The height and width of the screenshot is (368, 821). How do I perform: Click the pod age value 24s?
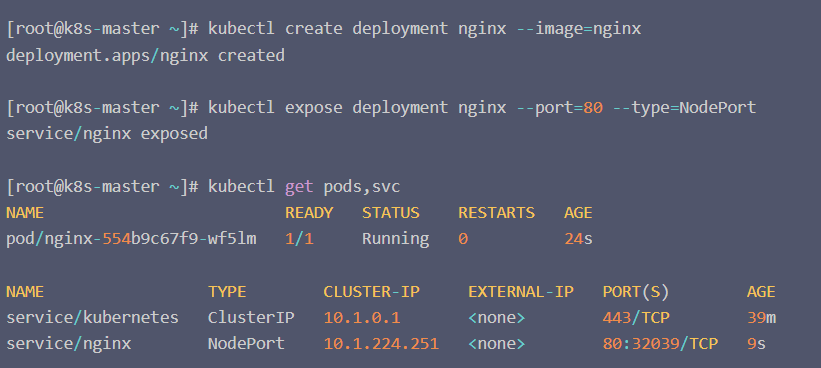tap(578, 239)
